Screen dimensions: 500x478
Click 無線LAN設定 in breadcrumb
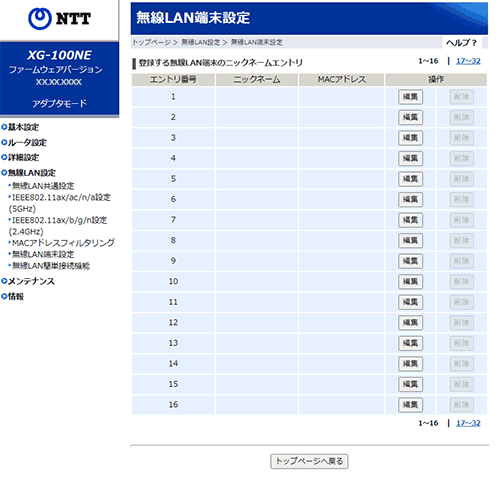201,42
